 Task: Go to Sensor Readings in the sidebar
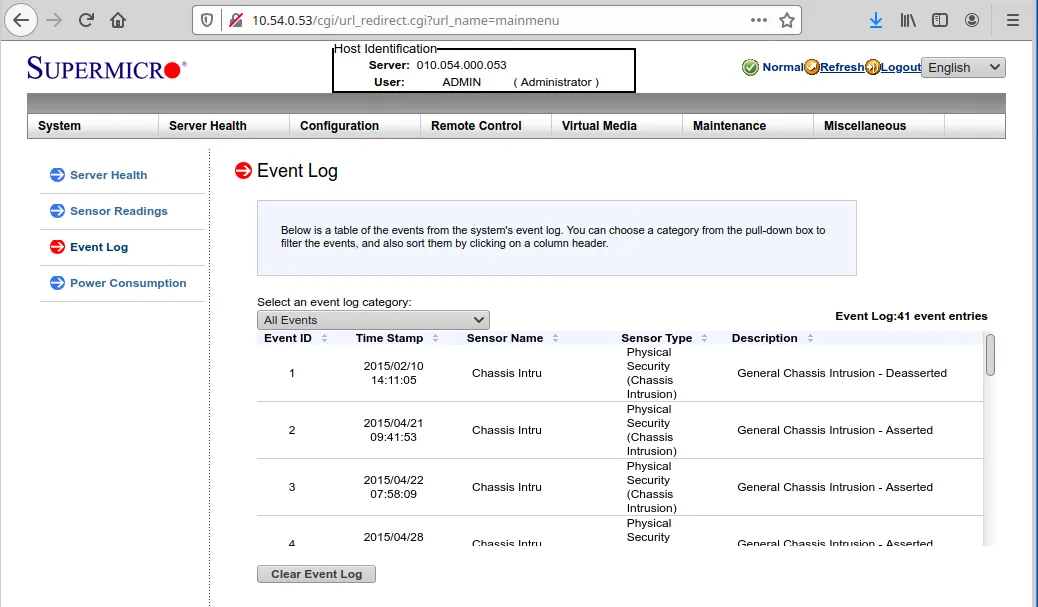click(x=118, y=211)
